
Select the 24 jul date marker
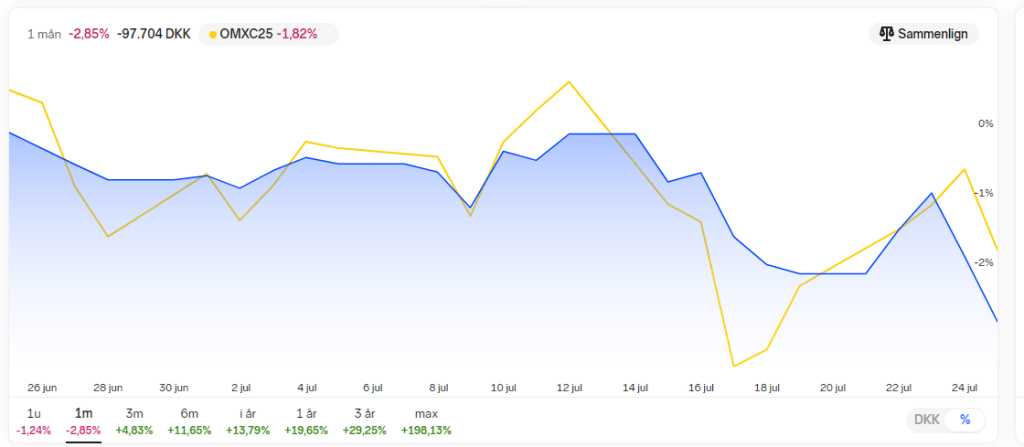[x=965, y=388]
